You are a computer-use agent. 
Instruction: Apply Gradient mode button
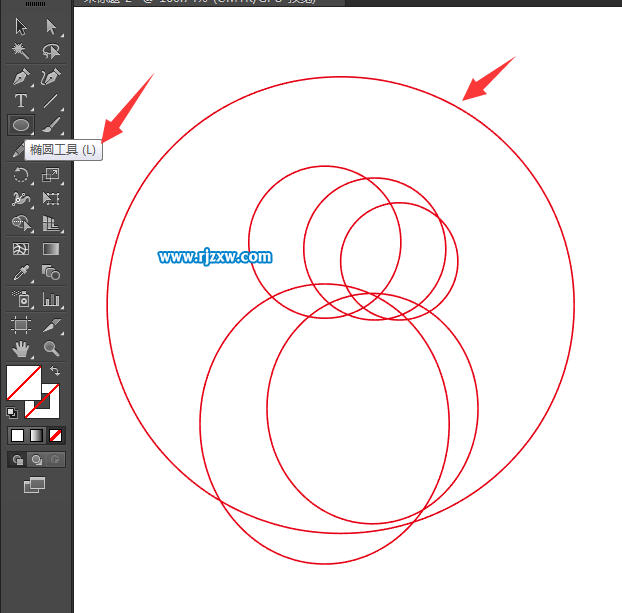pos(36,435)
